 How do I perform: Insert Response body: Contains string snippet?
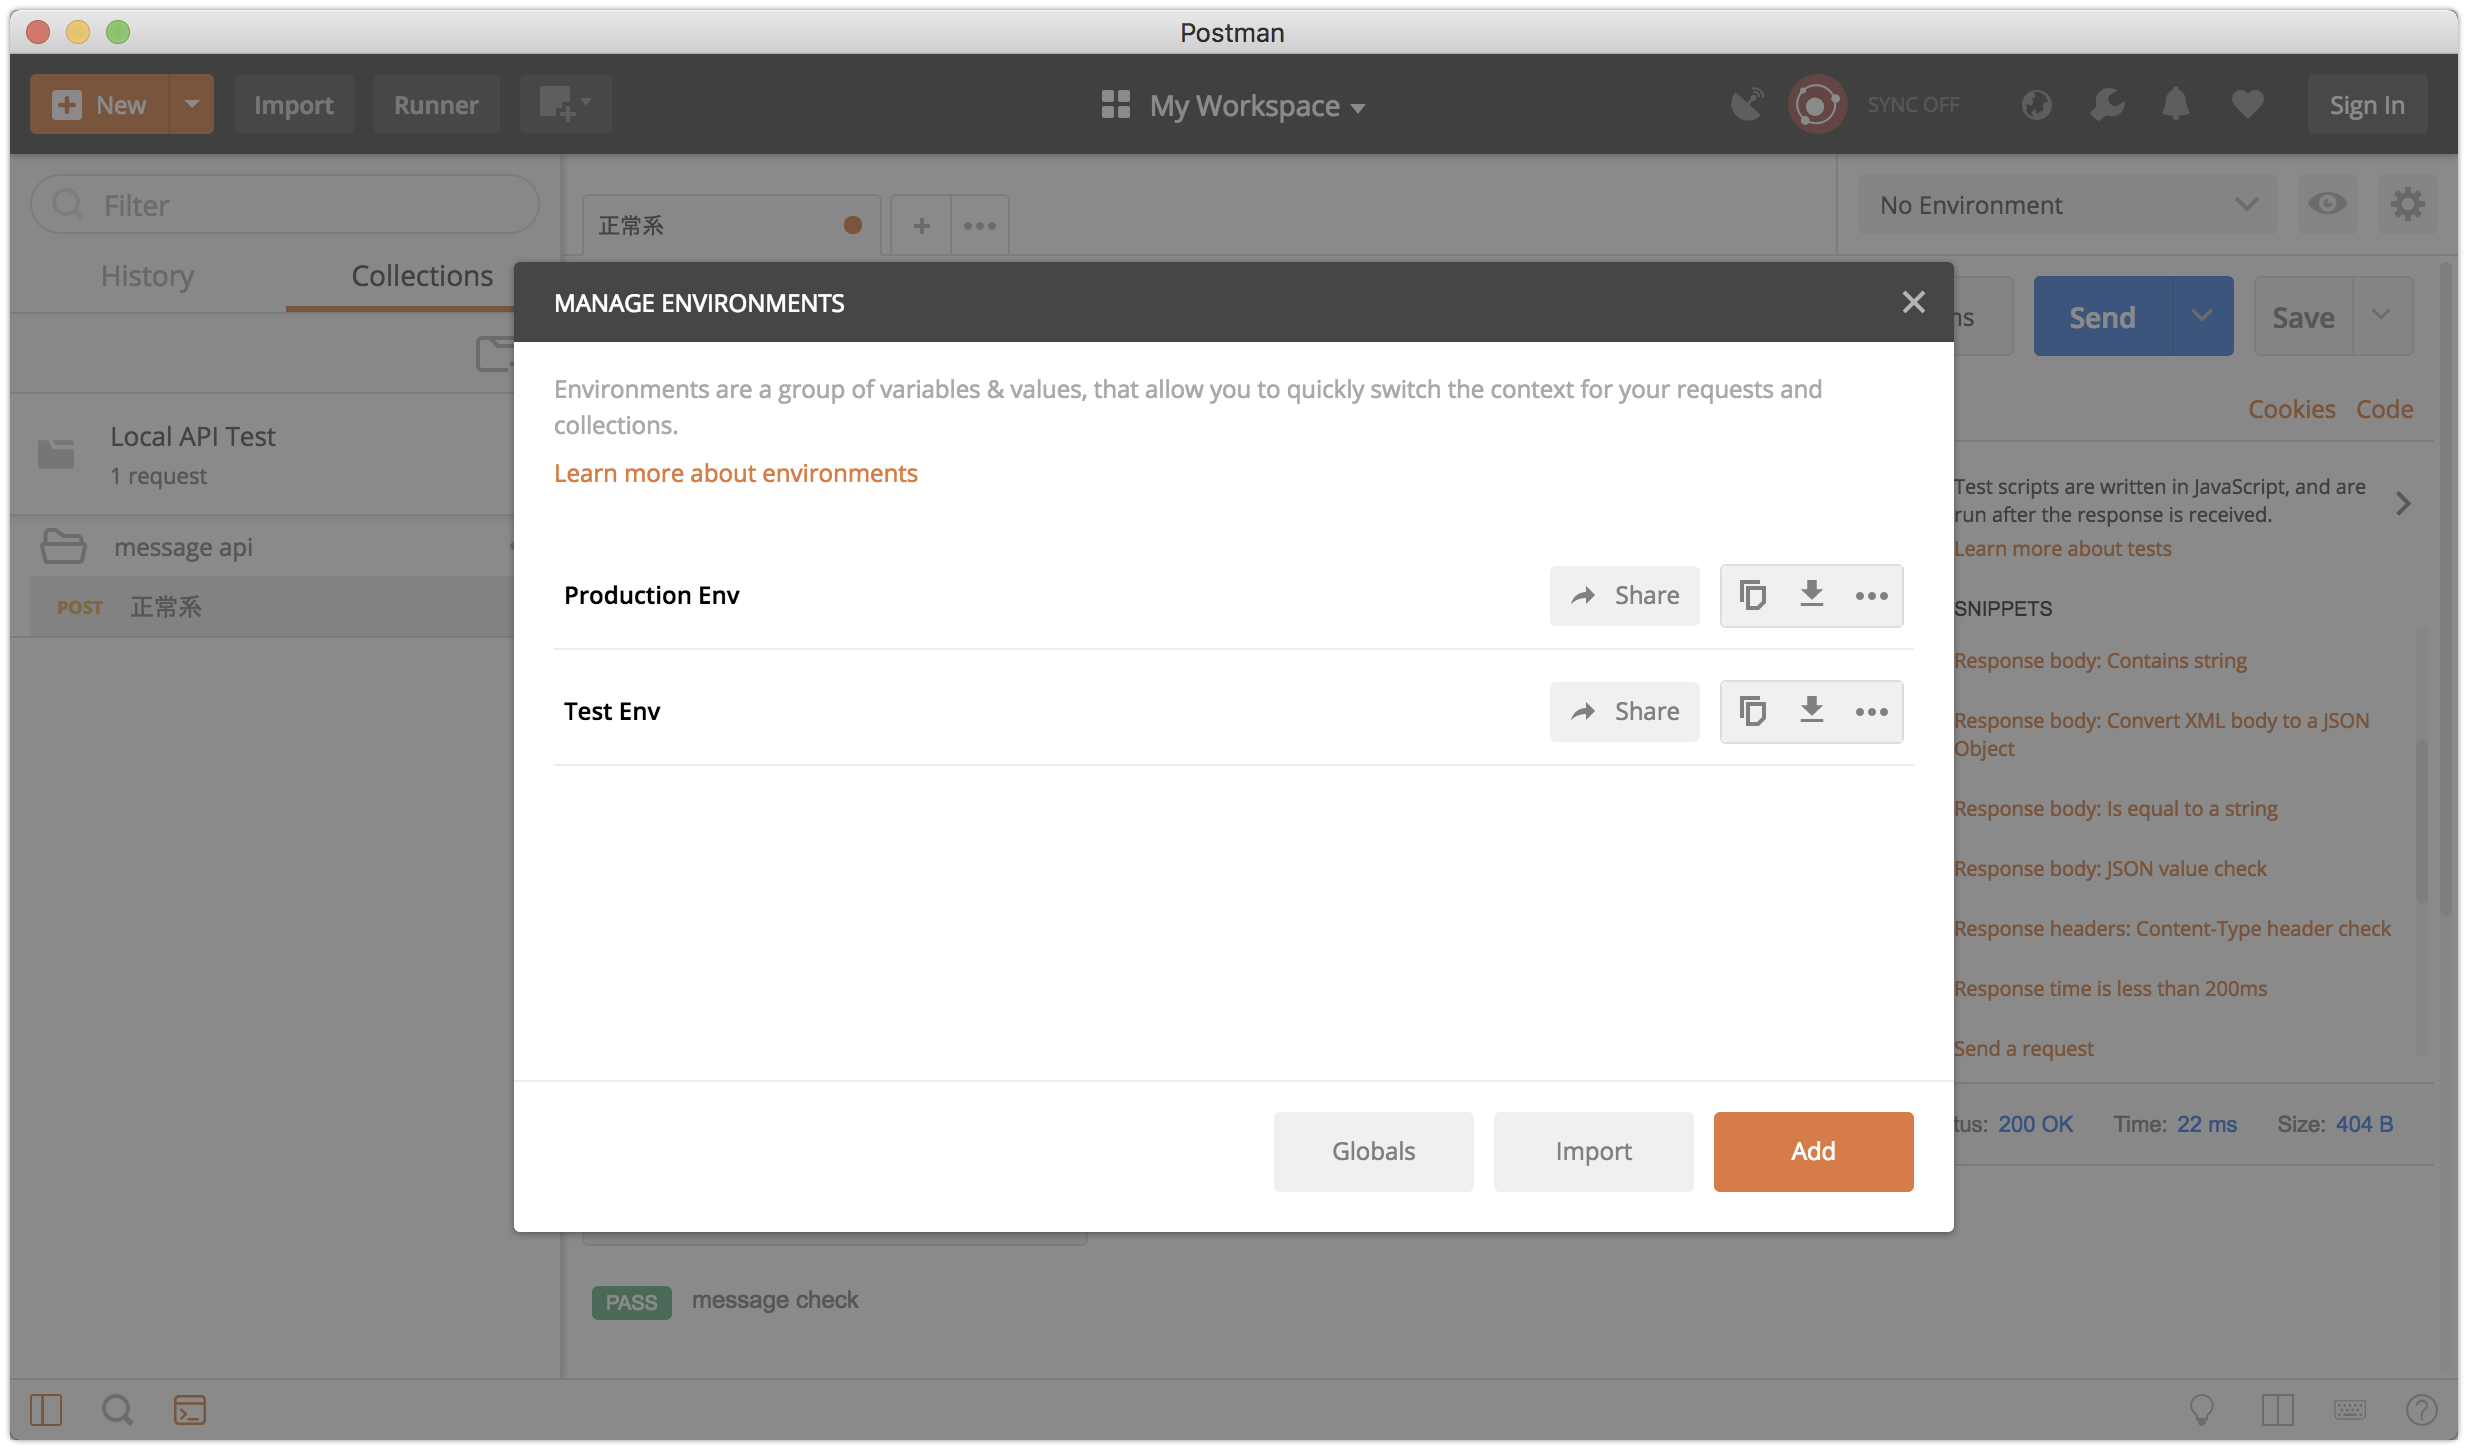click(2100, 660)
